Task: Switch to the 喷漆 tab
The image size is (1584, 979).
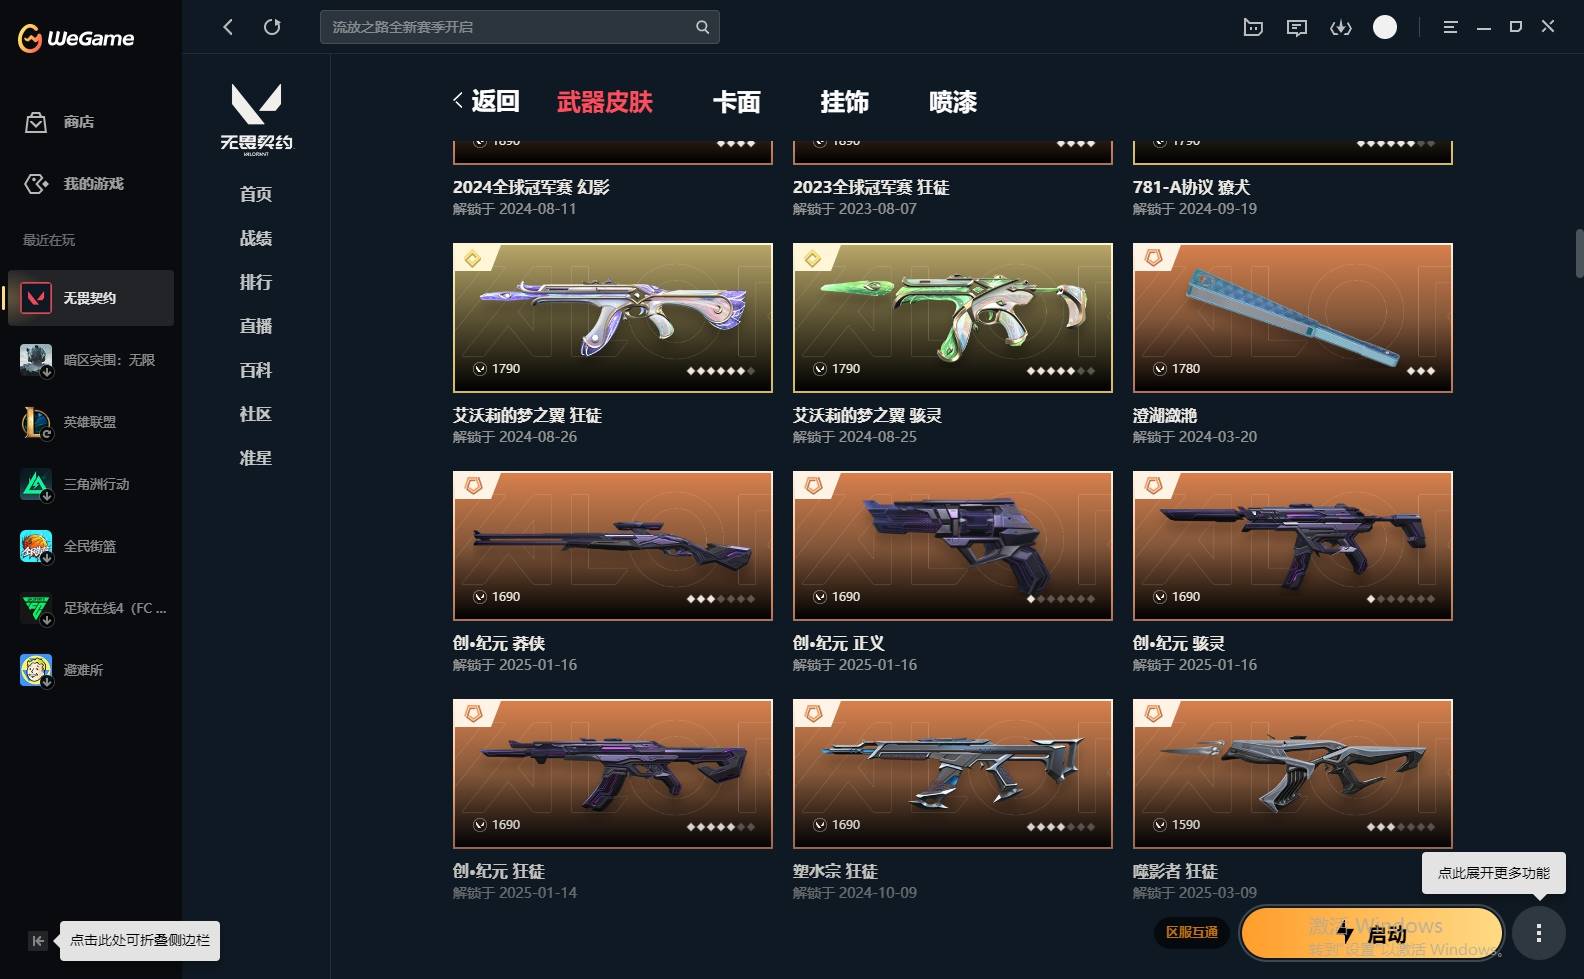Action: (x=953, y=102)
